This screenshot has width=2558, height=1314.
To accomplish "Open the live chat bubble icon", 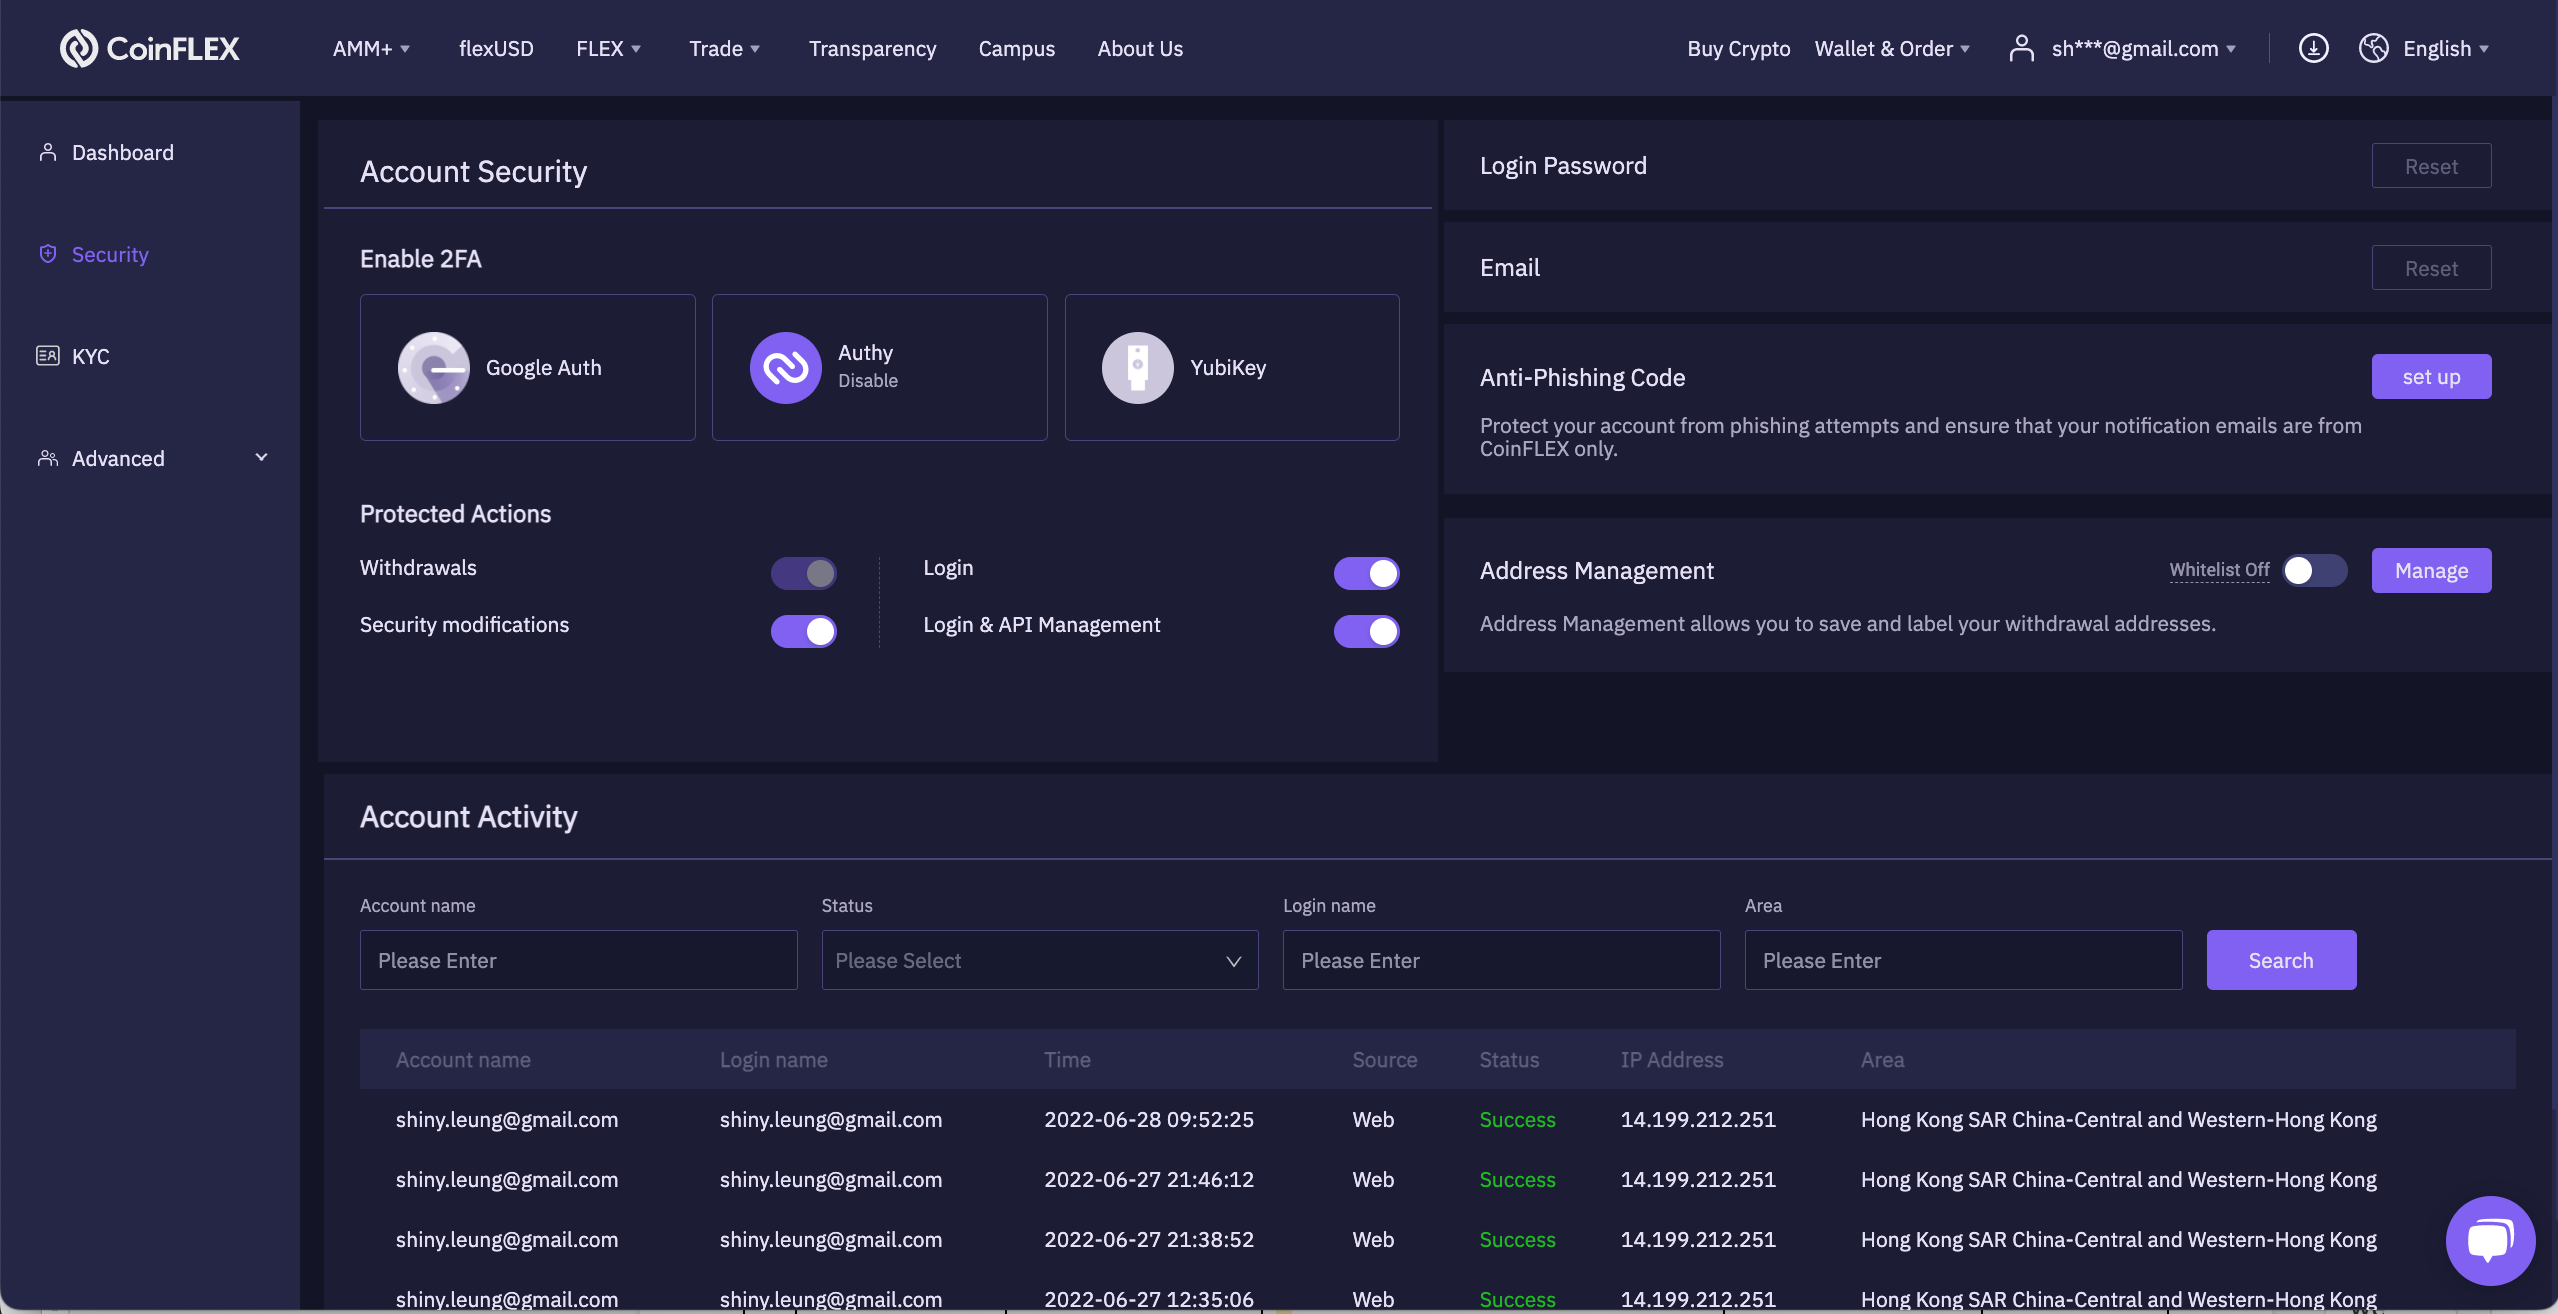I will [x=2489, y=1240].
